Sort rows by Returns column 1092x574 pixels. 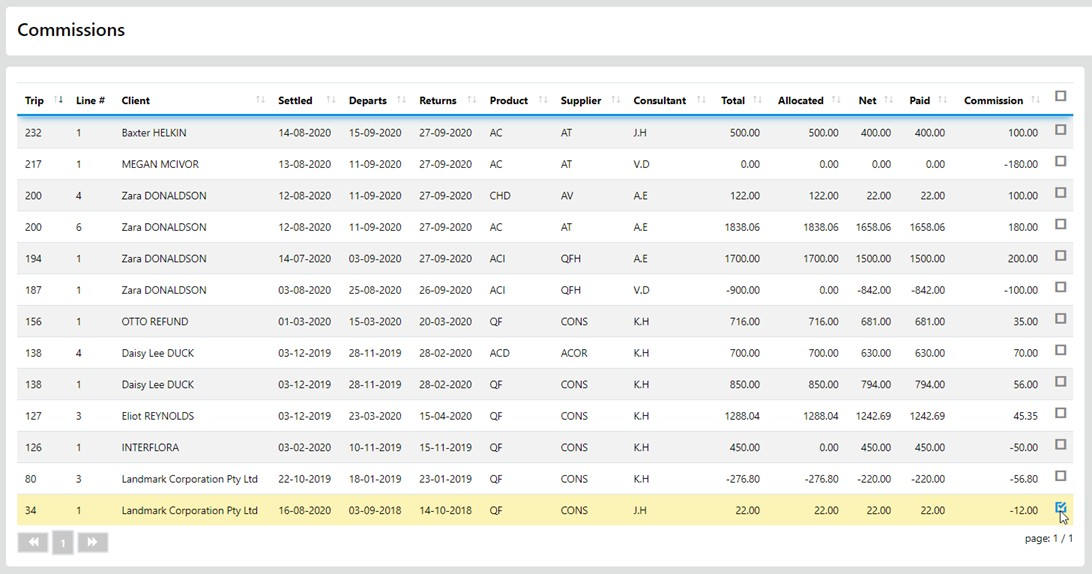pos(473,100)
